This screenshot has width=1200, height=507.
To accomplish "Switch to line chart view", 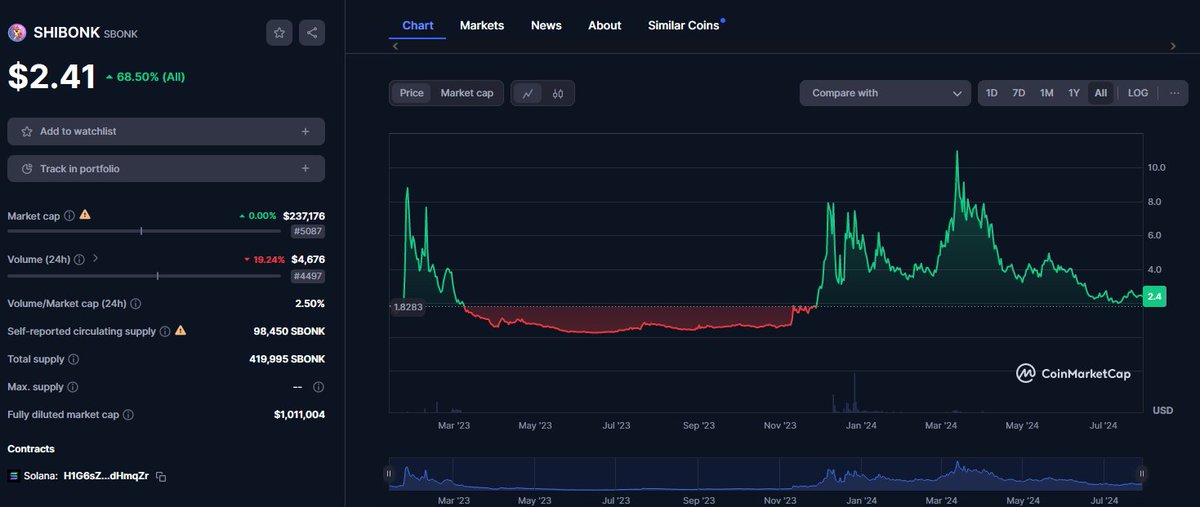I will coord(527,93).
